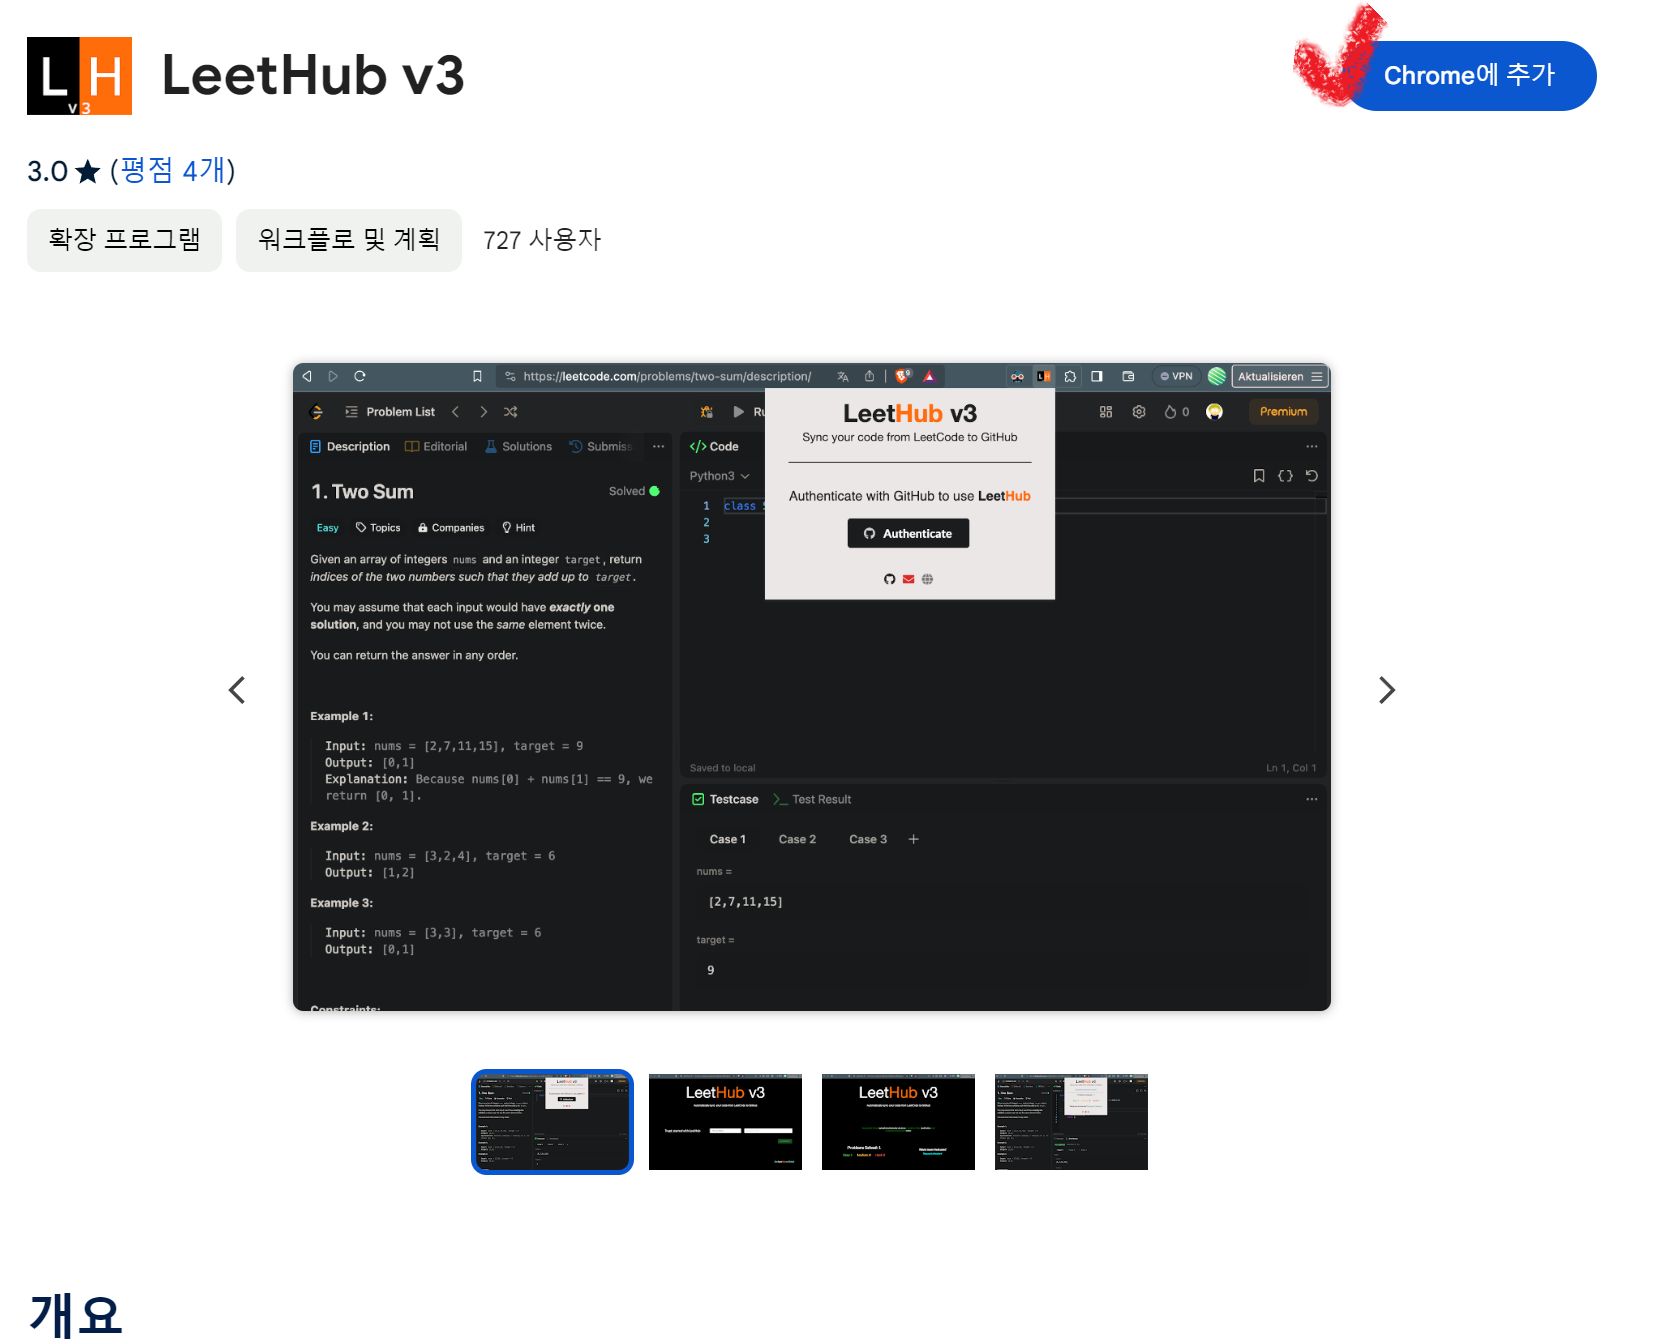Click the settings gear icon in preview
The width and height of the screenshot is (1657, 1339).
pyautogui.click(x=1139, y=412)
